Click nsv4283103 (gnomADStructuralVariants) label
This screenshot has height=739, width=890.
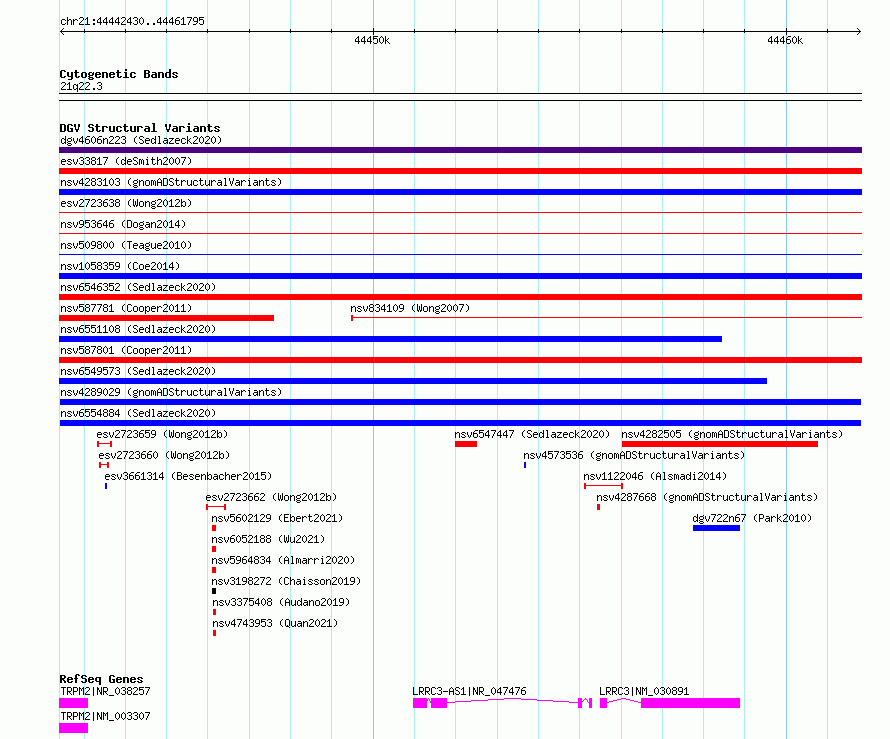171,182
